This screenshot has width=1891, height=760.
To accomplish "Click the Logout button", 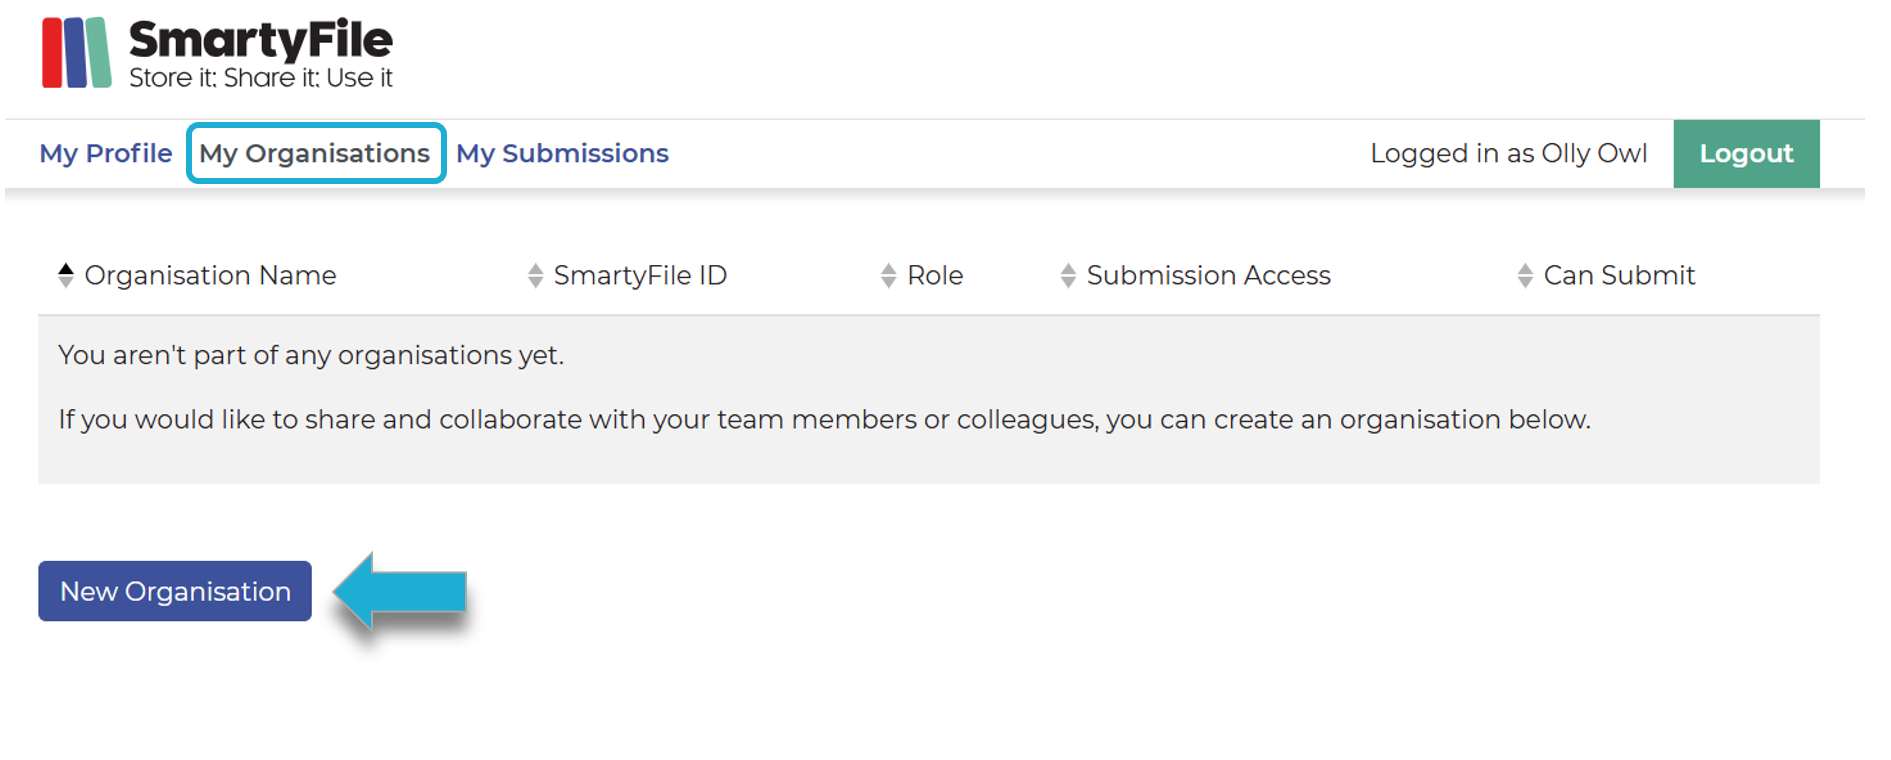I will tap(1746, 153).
